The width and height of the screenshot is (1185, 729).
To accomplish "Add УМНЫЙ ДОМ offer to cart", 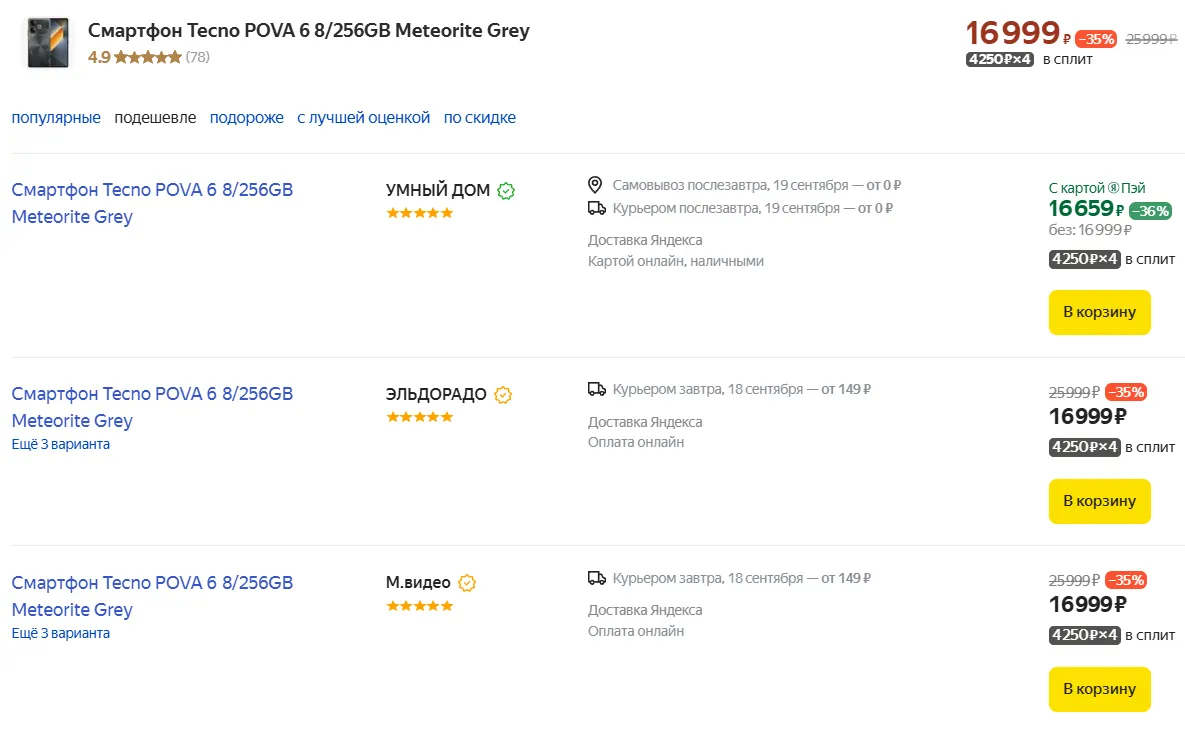I will coord(1099,312).
